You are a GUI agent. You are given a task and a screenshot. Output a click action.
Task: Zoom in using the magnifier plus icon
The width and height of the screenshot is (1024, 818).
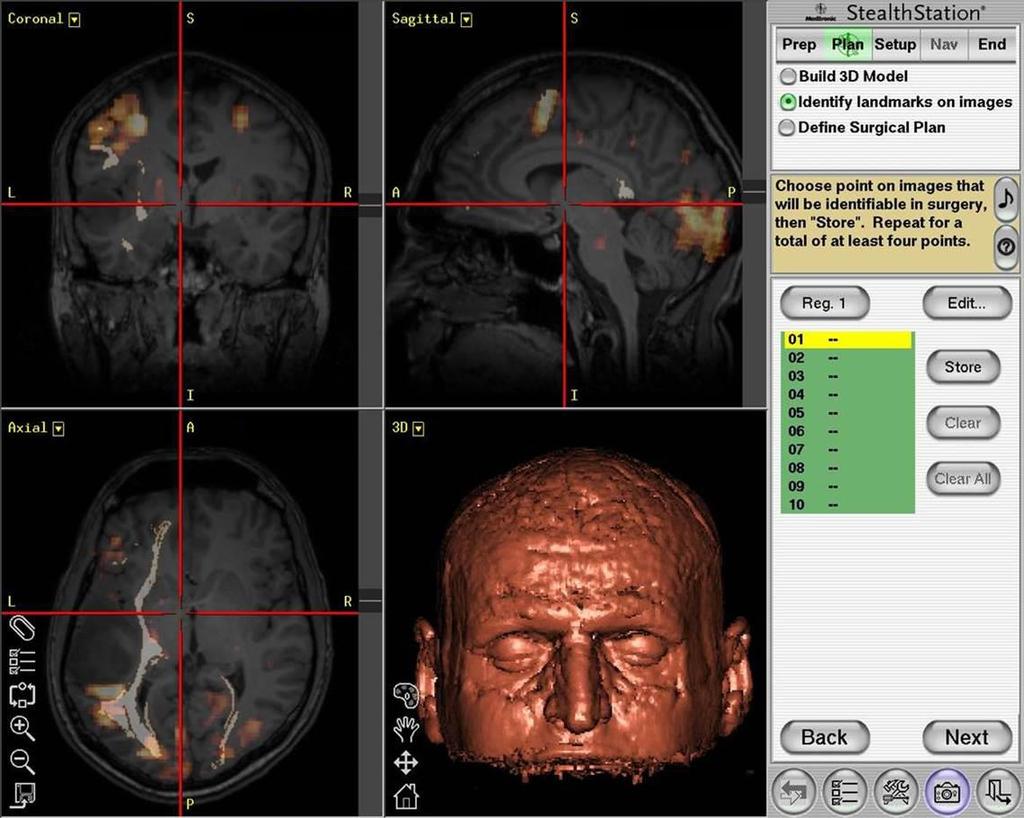click(x=22, y=728)
